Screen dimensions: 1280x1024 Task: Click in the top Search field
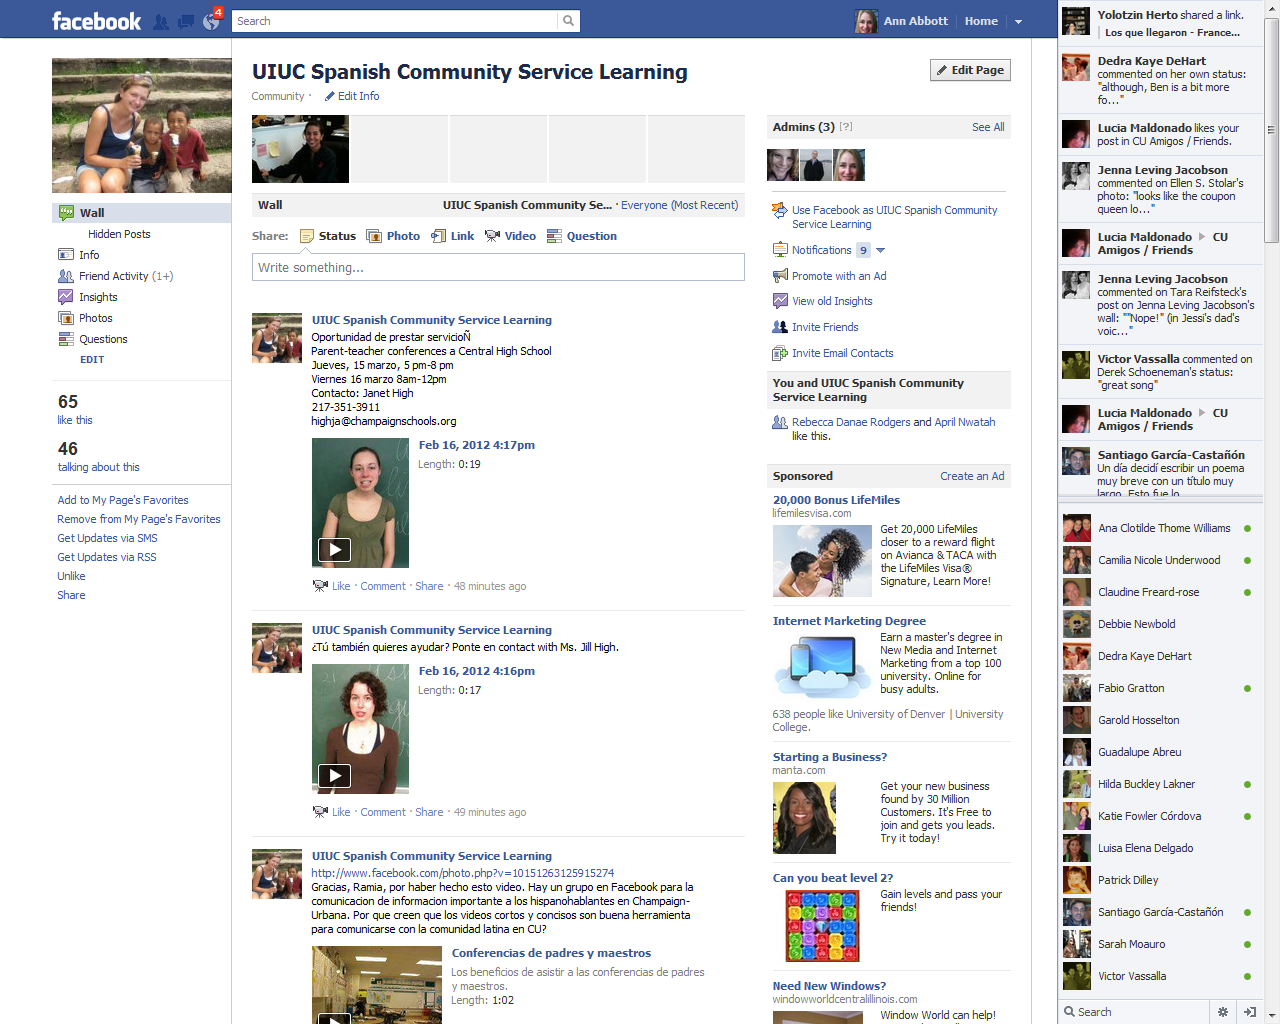395,21
